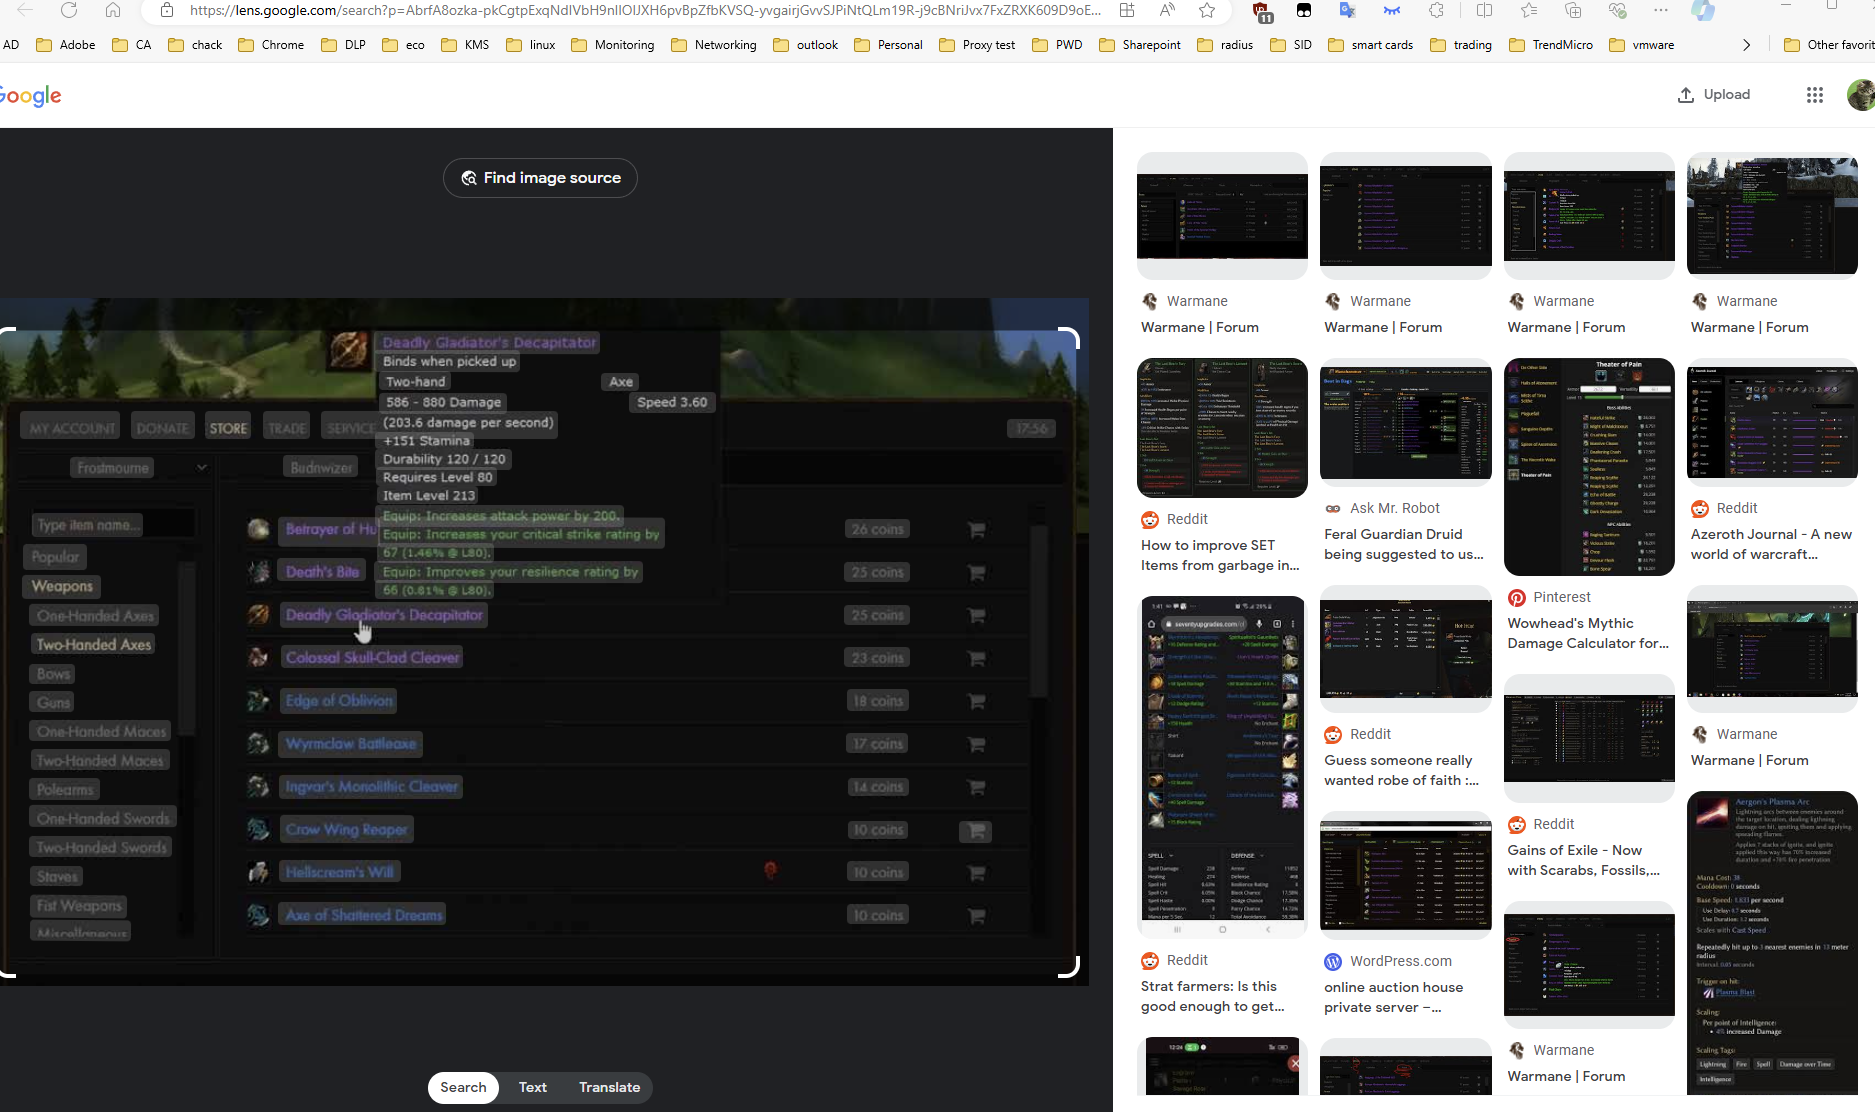
Task: Open the KMS bookmarks folder
Action: (465, 45)
